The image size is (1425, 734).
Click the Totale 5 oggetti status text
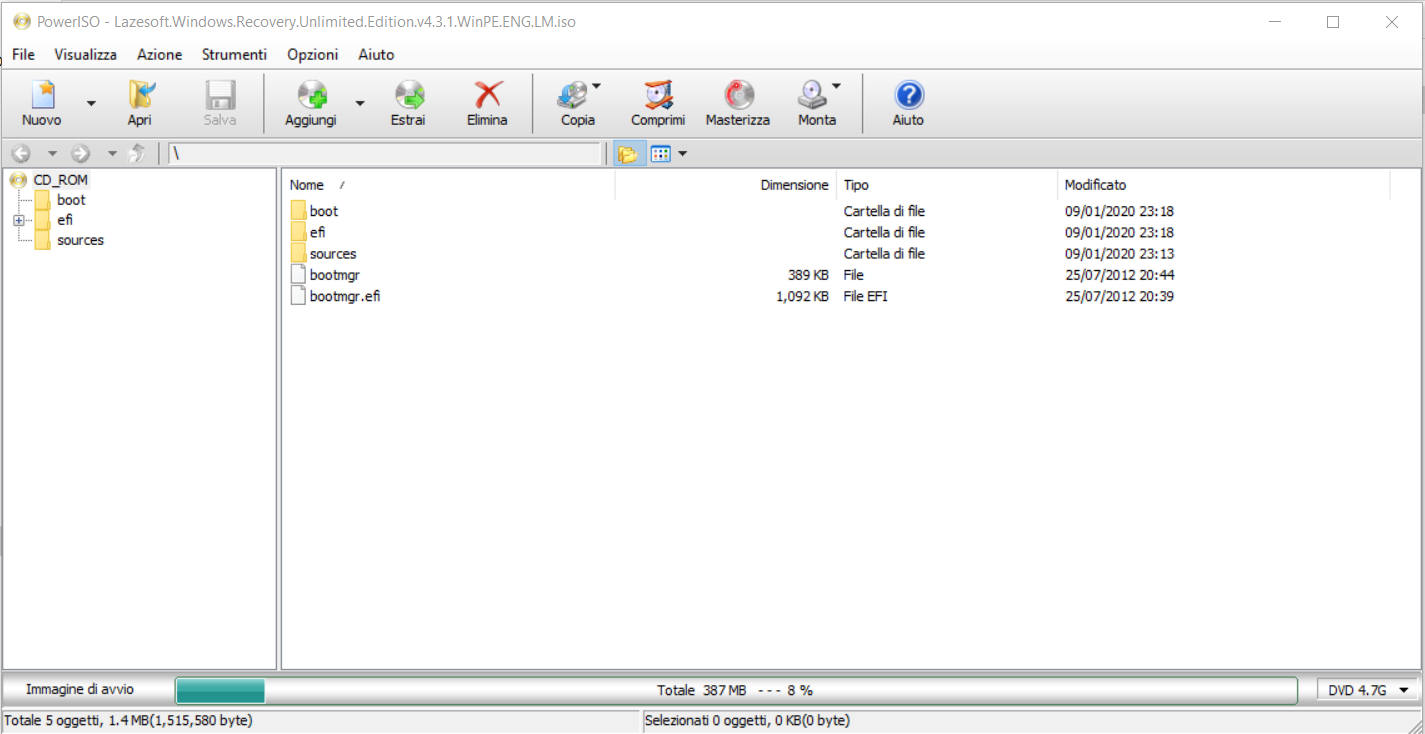point(128,720)
